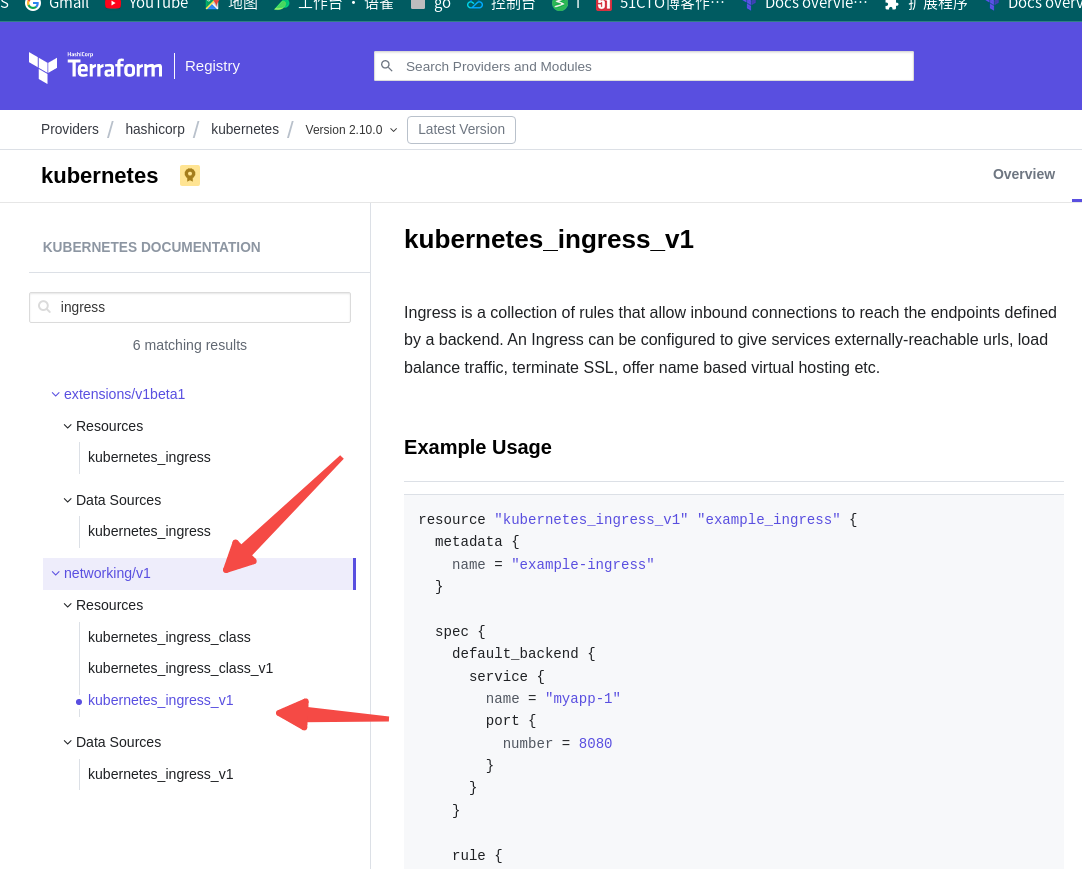Open kubernetes_ingress_v1 data source

coord(160,774)
